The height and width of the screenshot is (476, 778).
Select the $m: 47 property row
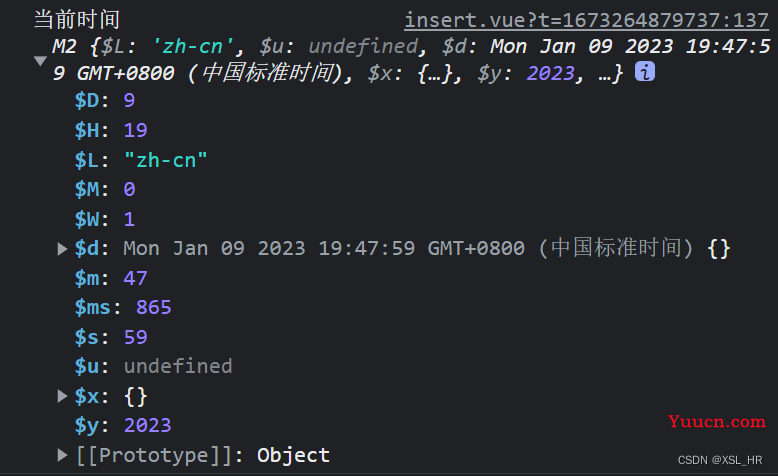[111, 278]
